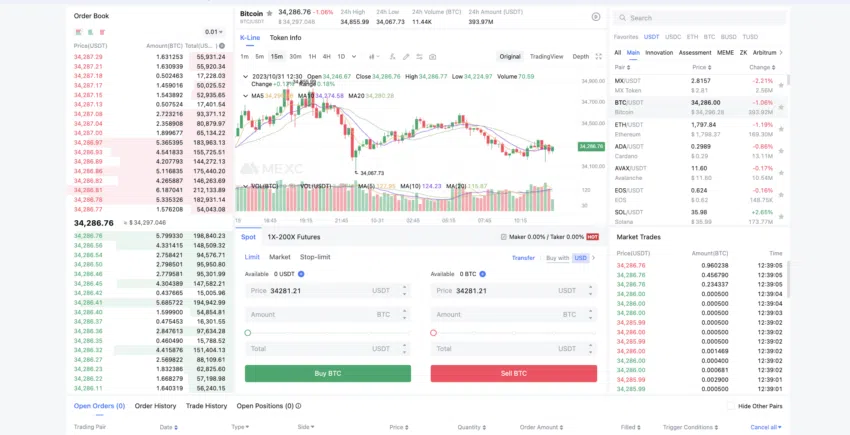Click the red Sell BTC button
Screen dimensions: 850x435
[x=514, y=373]
